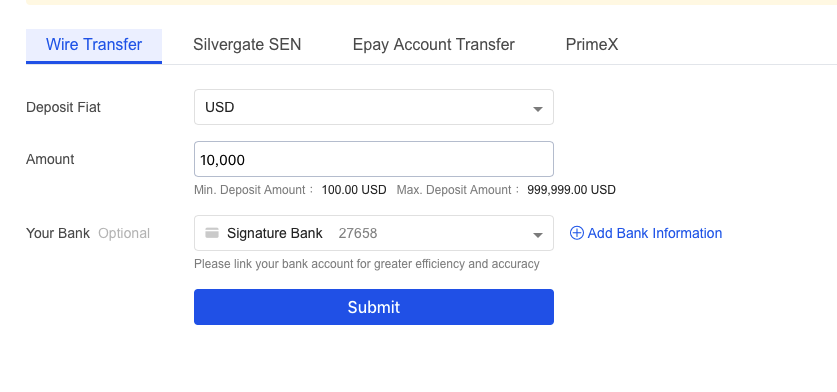
Task: Go to the Epay Account Transfer tab
Action: pos(433,44)
